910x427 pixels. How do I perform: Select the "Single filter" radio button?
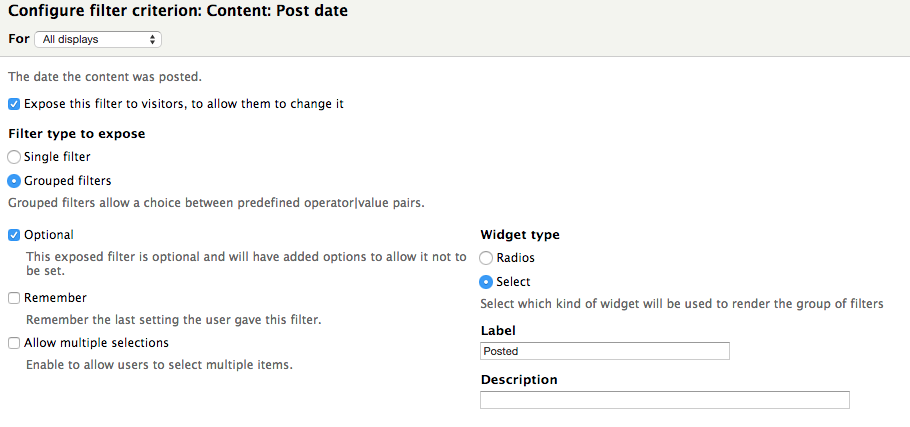coord(14,157)
